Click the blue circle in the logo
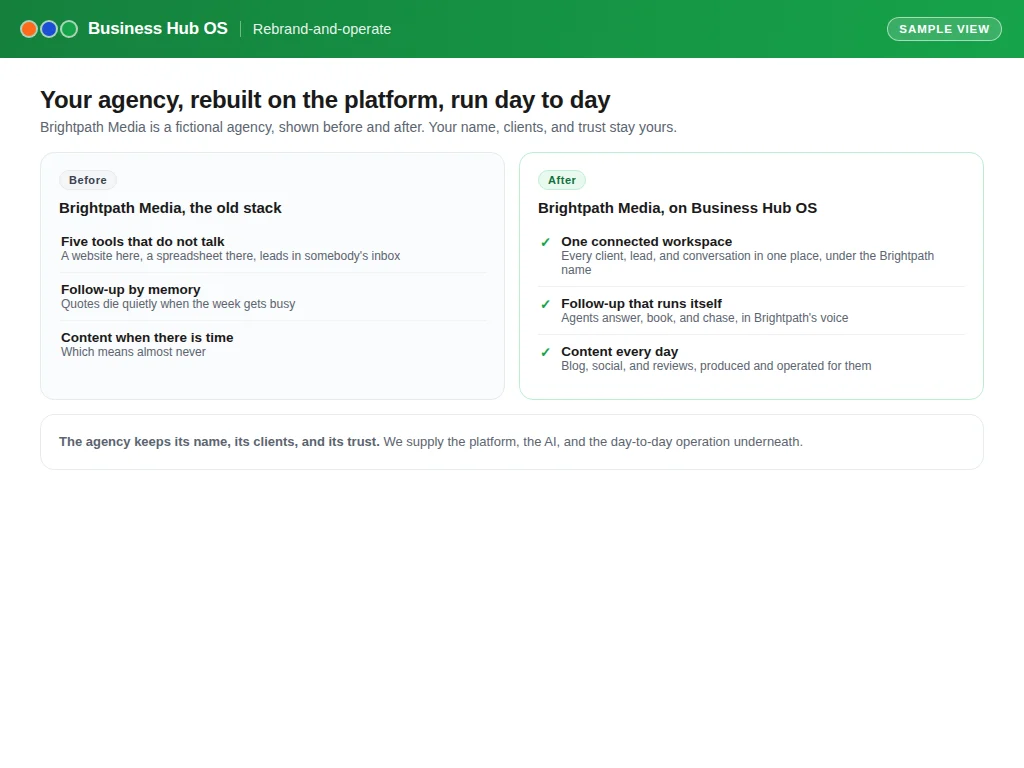Image resolution: width=1024 pixels, height=768 pixels. (x=49, y=29)
